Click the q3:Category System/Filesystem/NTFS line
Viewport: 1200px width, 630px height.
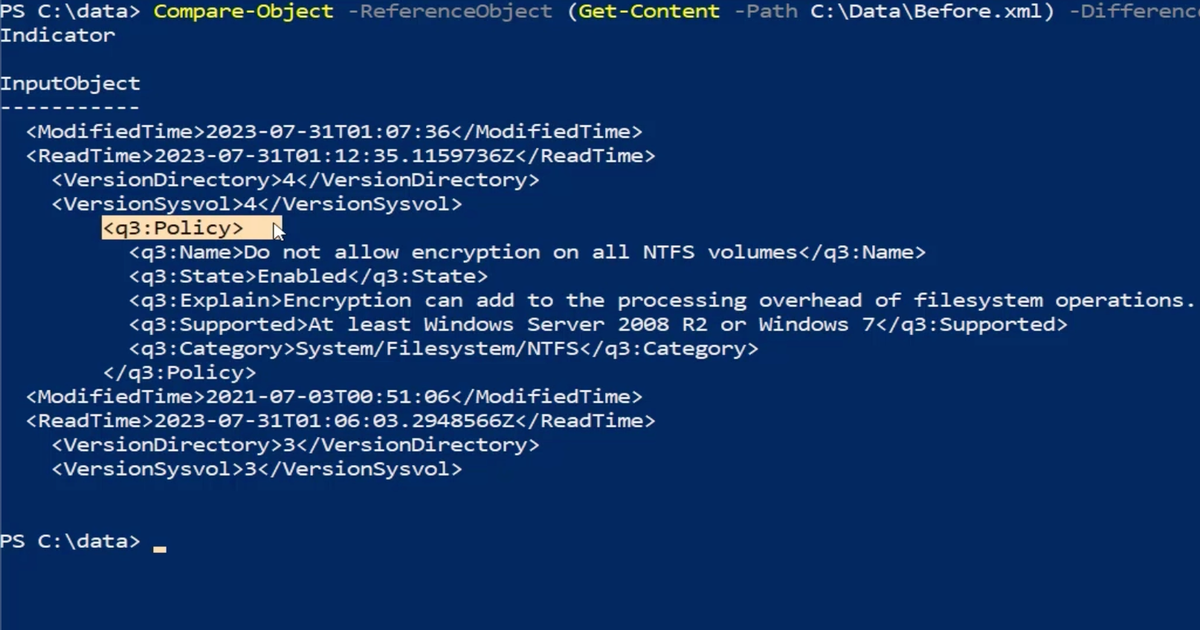coord(443,348)
